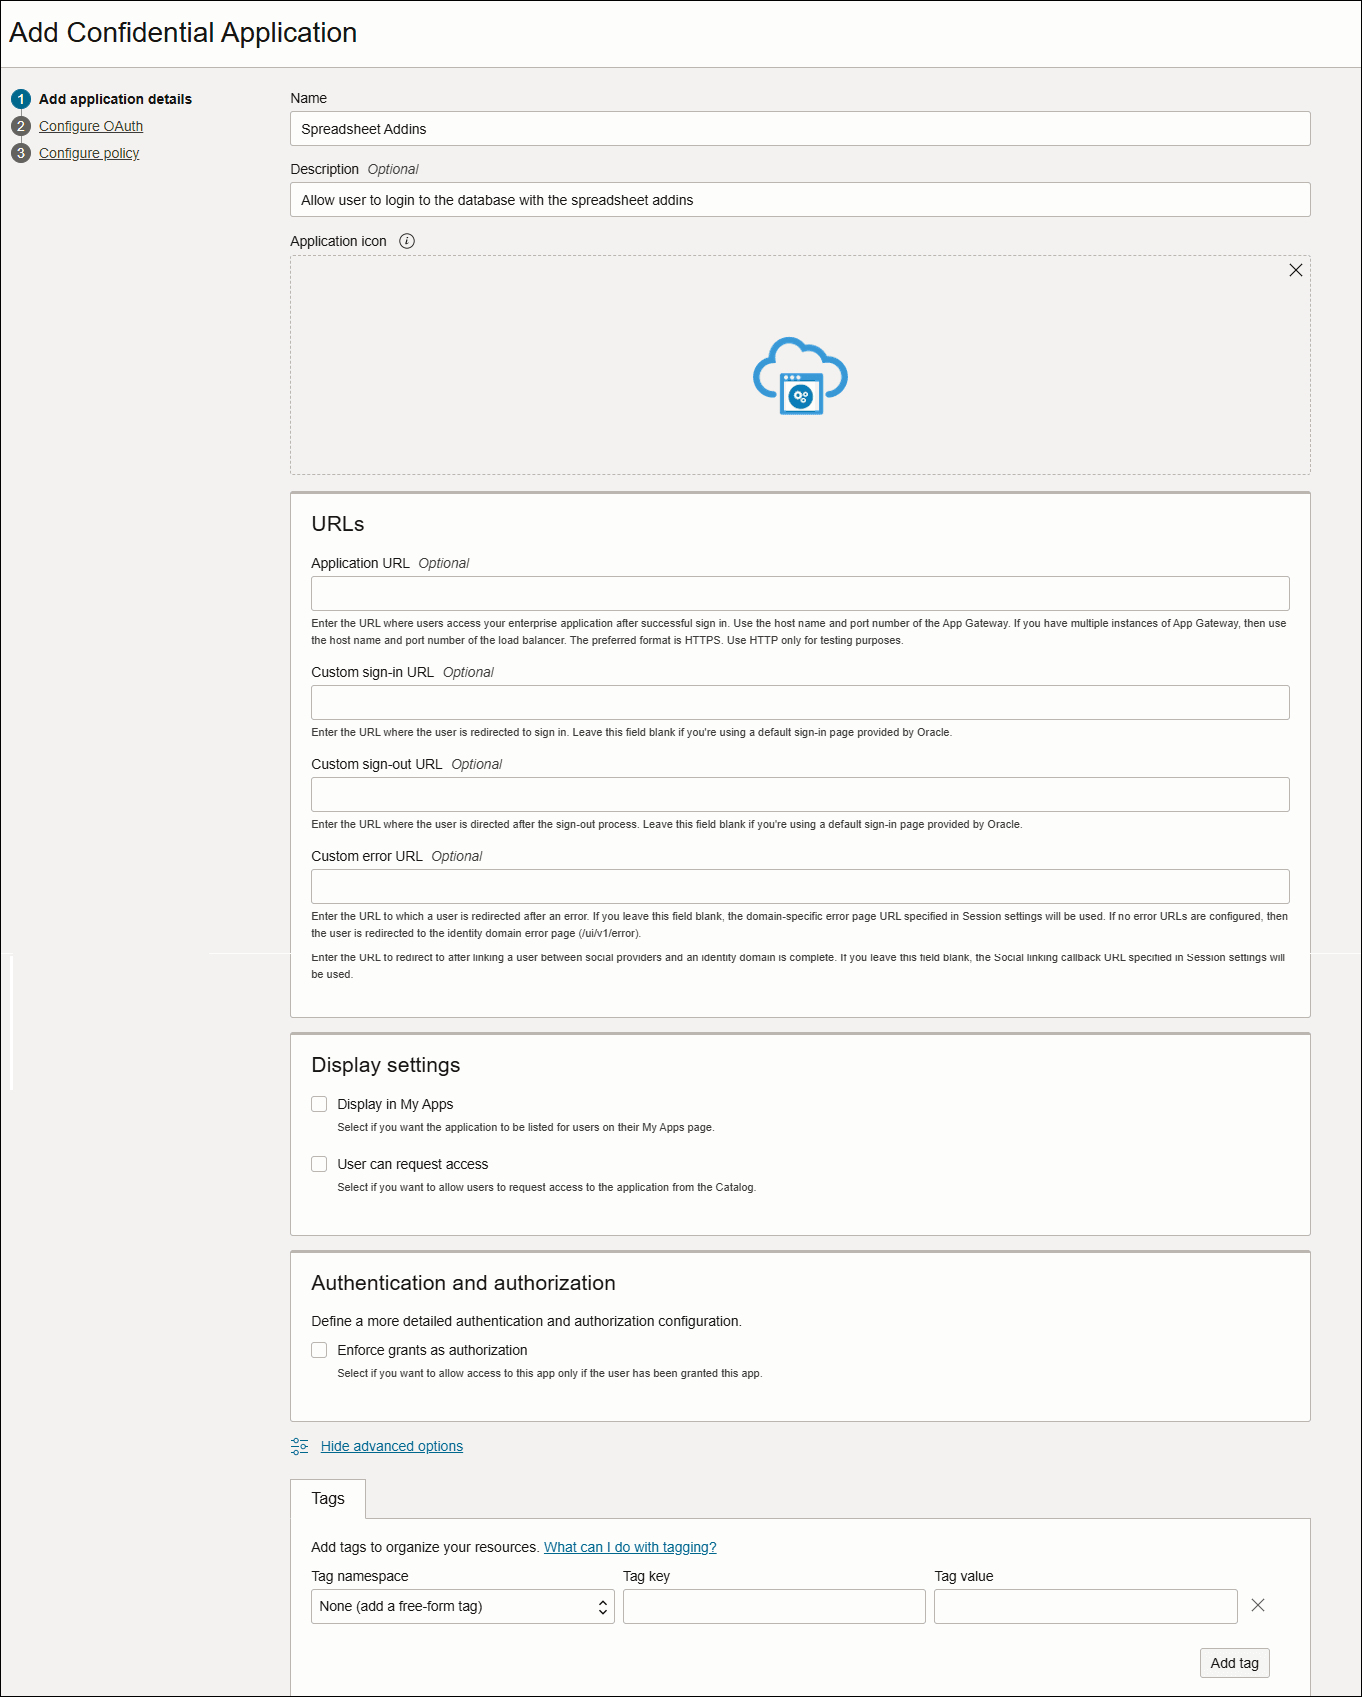Screen dimensions: 1362x1697
Task: Click the advanced options sliders icon
Action: pos(299,1446)
